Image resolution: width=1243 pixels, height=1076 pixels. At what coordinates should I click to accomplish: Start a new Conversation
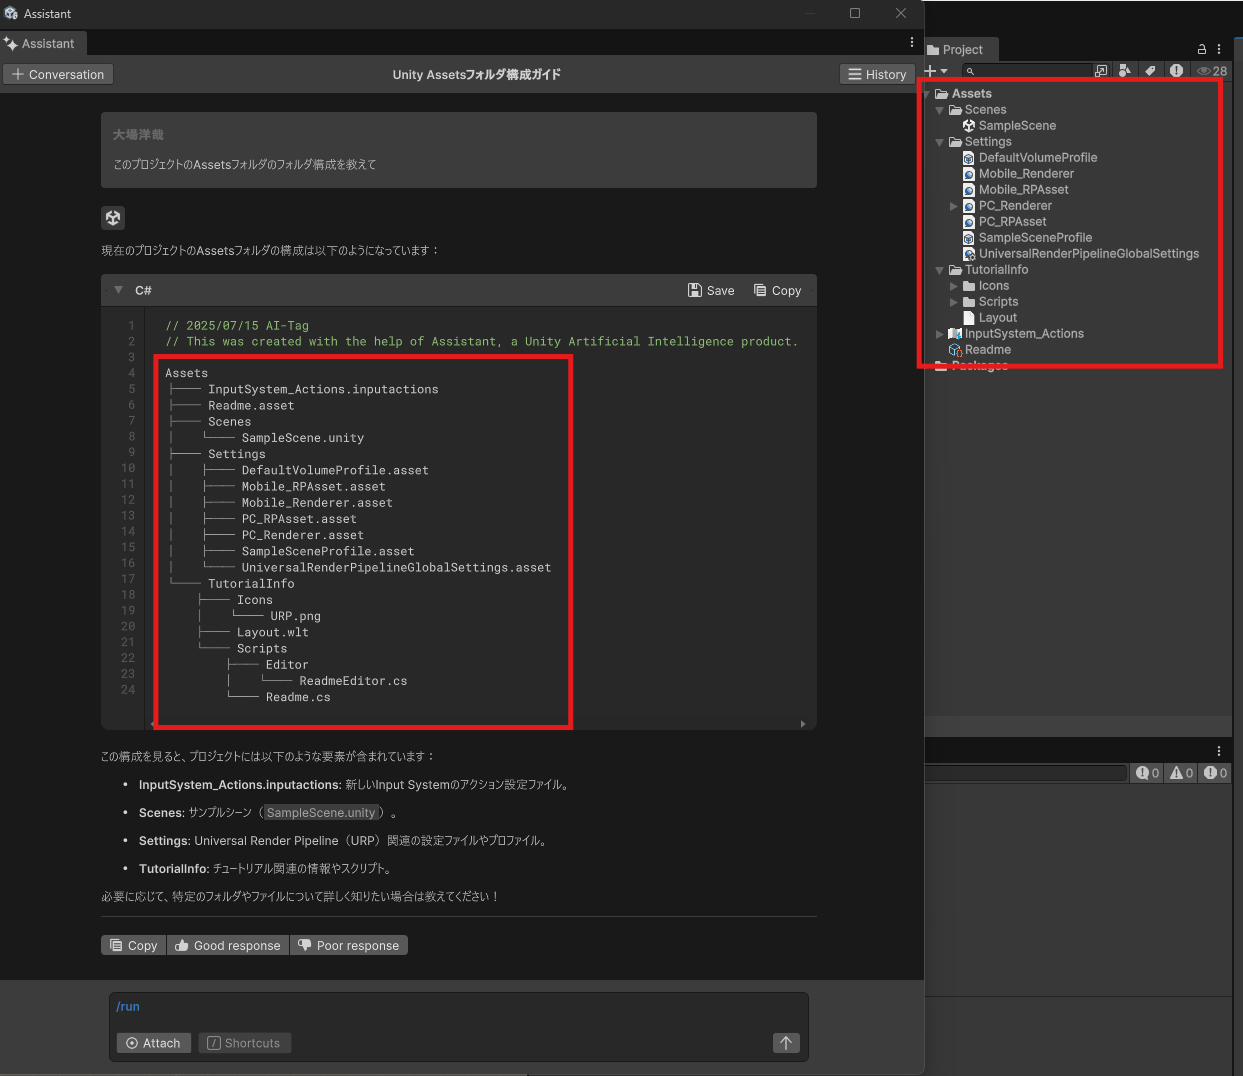pos(57,74)
